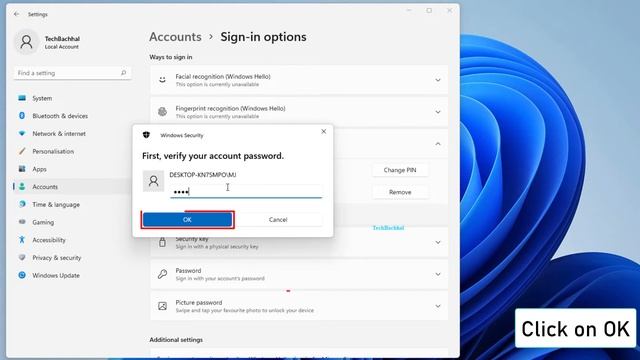Maximize the Settings window

click(429, 11)
